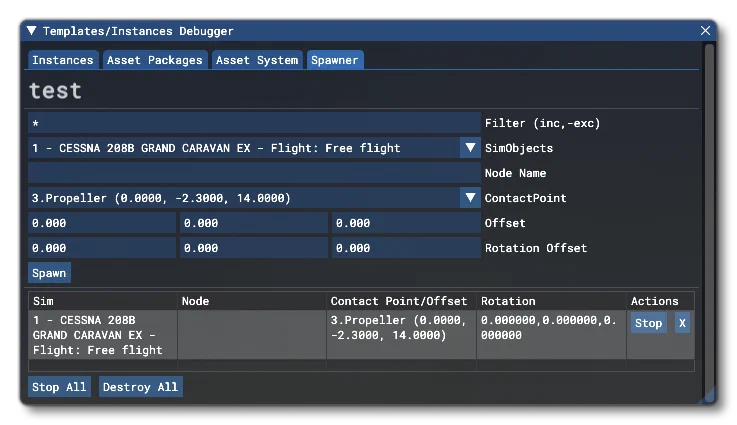
Task: Select the Spawner tab
Action: (x=335, y=60)
